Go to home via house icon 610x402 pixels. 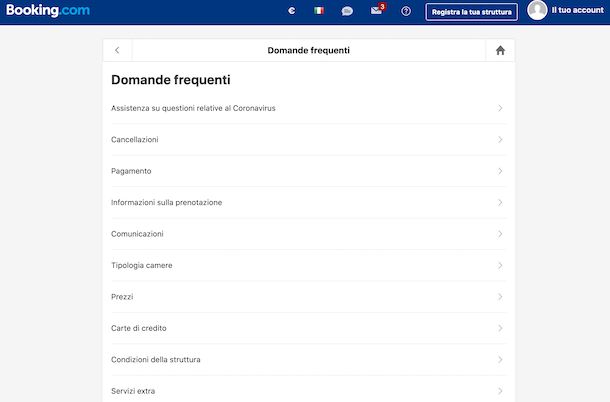click(x=500, y=50)
